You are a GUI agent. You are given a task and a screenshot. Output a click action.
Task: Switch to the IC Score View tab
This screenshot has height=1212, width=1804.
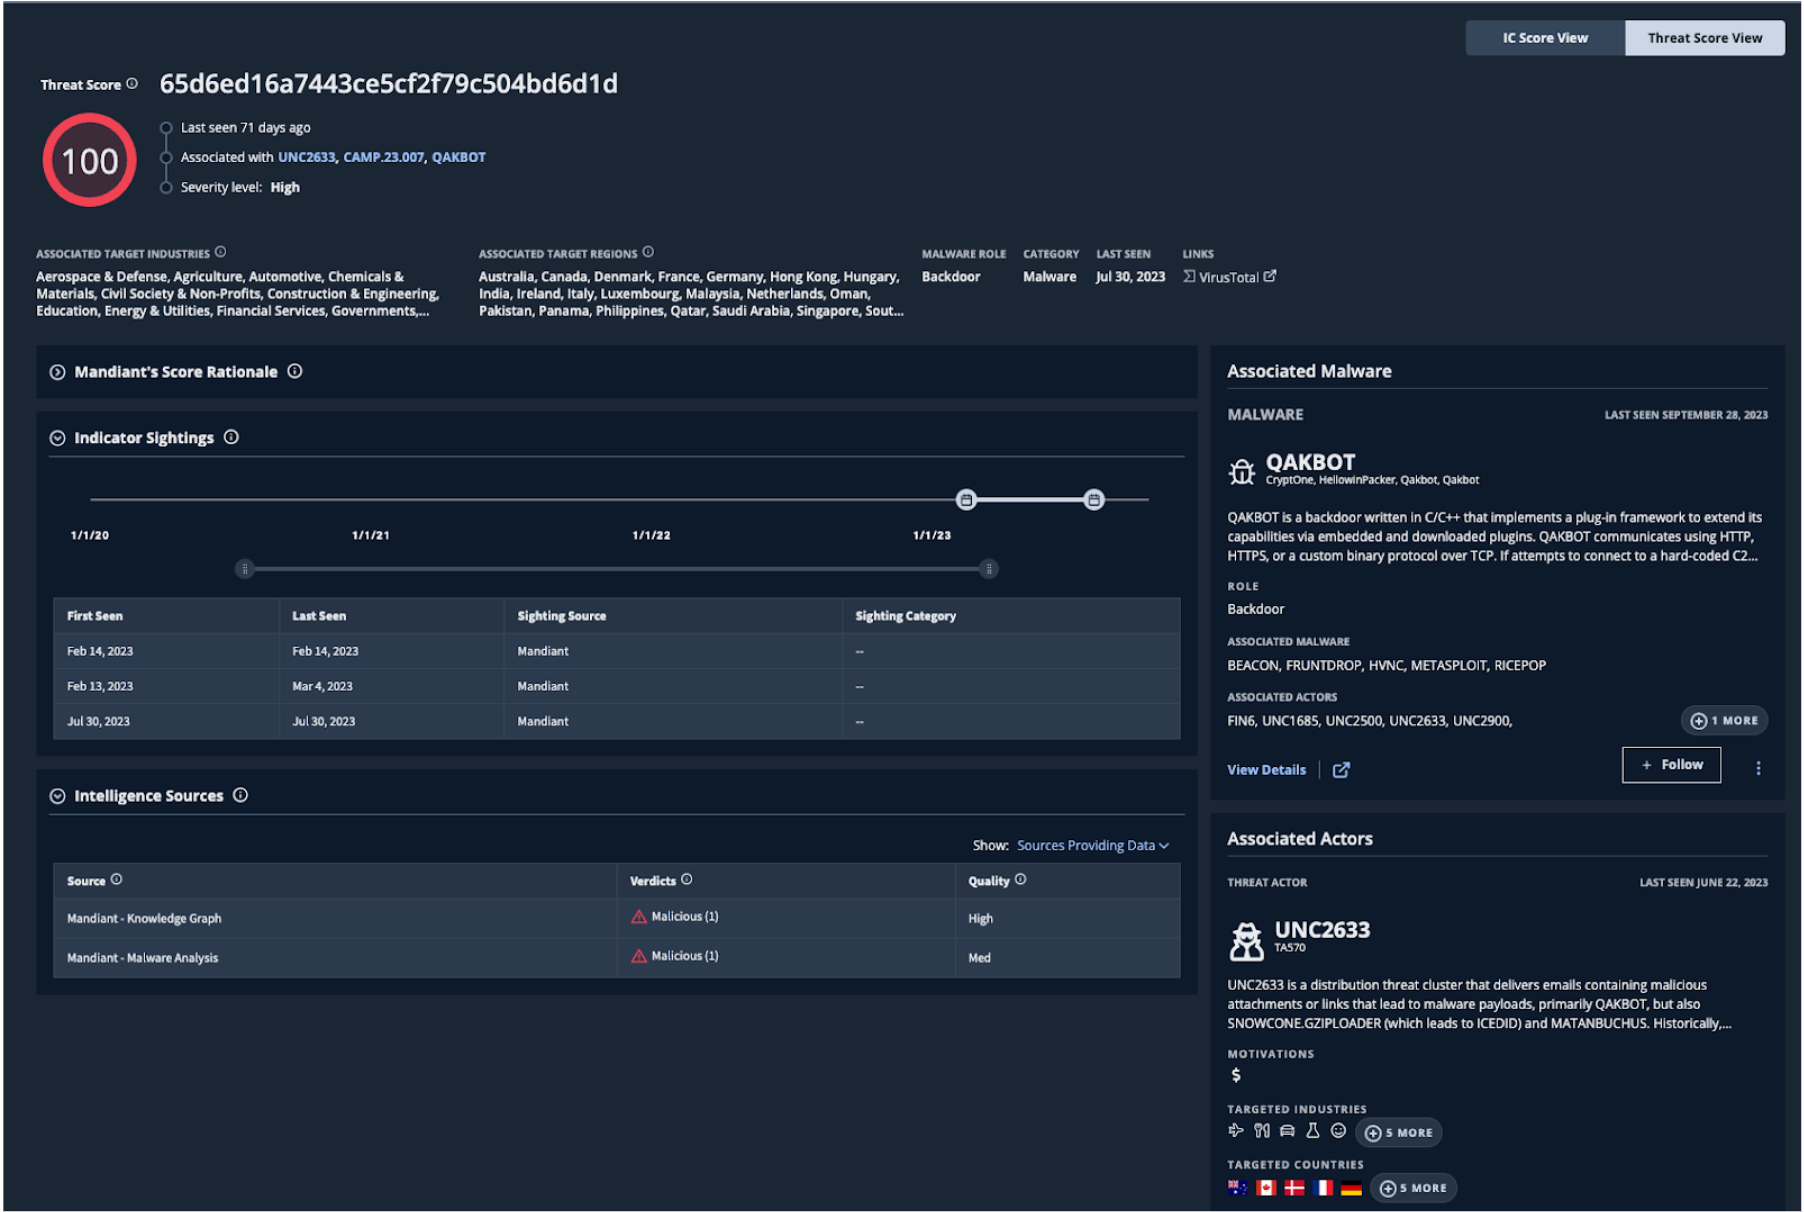click(1544, 38)
